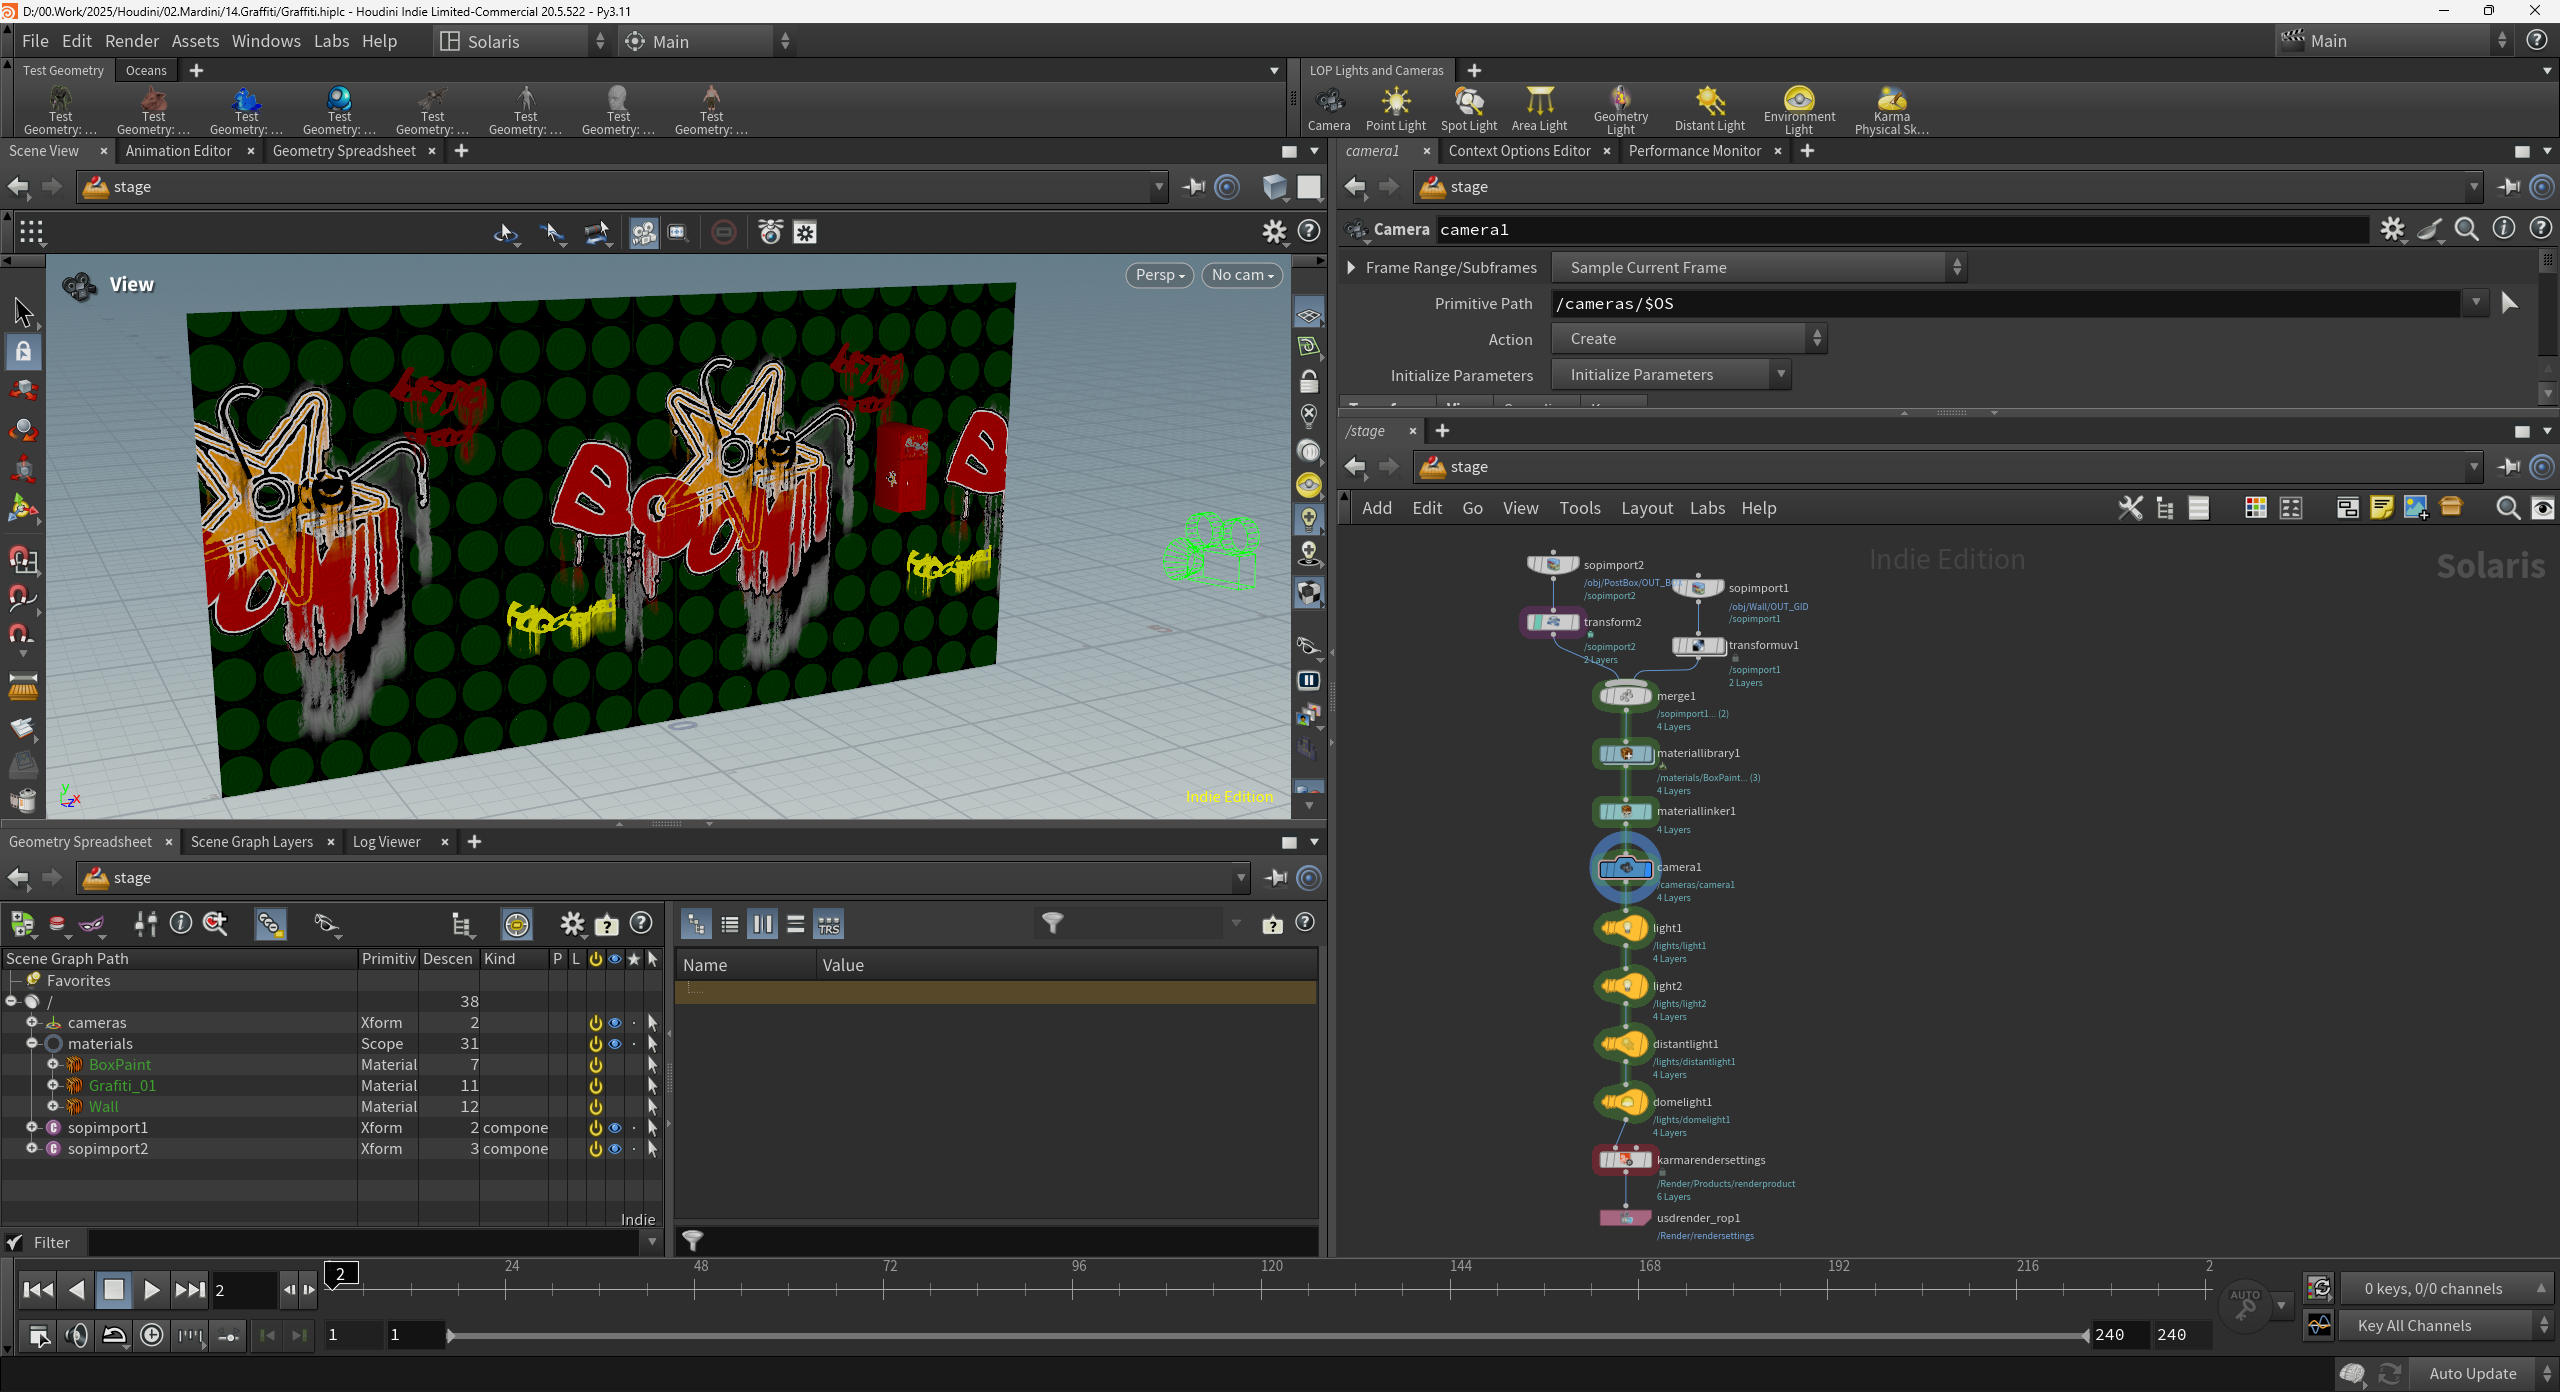Expand the cameras tree item
The image size is (2560, 1392).
32,1022
